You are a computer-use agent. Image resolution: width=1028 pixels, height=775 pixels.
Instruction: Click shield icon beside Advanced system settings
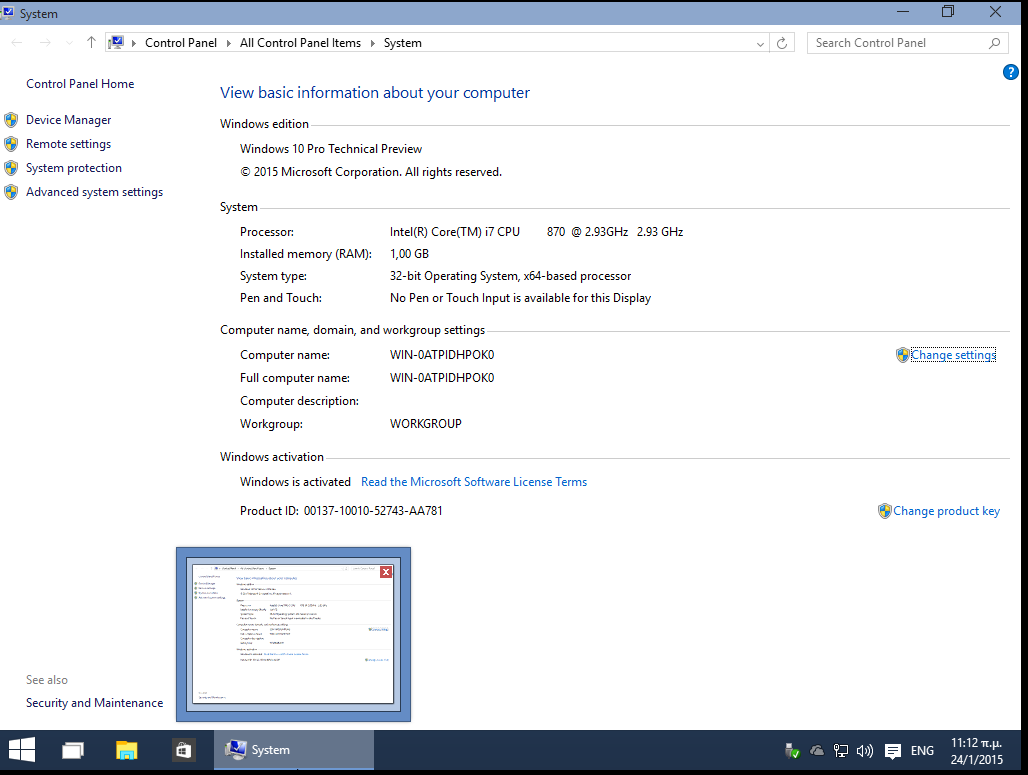(11, 192)
